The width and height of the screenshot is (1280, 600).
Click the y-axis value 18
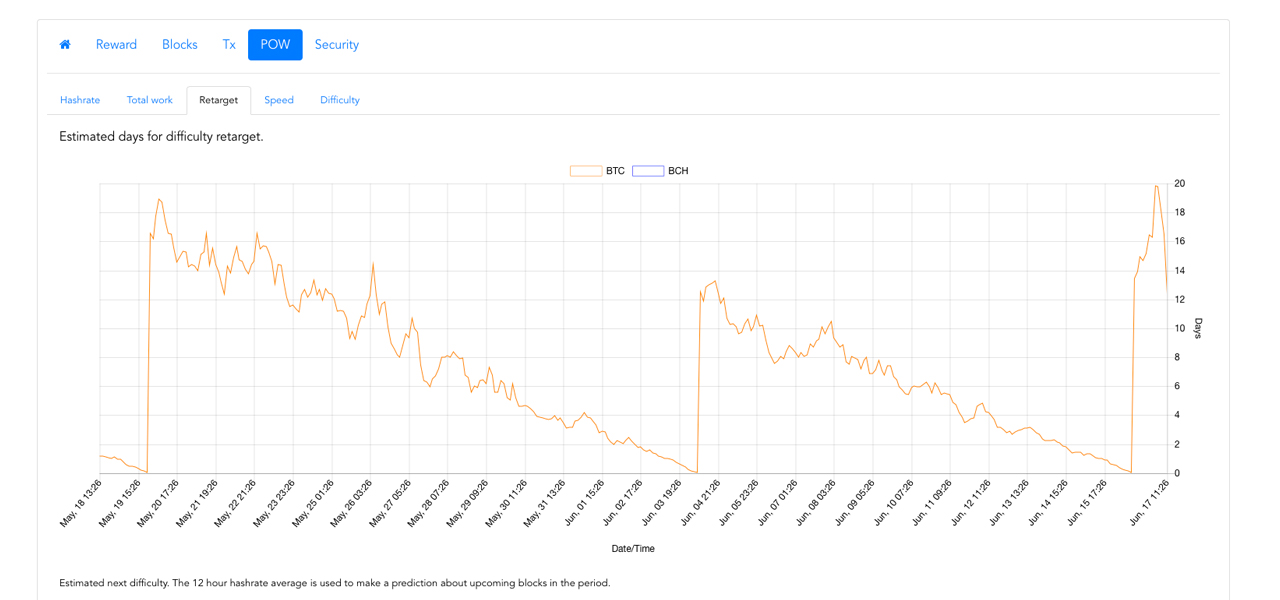point(1180,213)
